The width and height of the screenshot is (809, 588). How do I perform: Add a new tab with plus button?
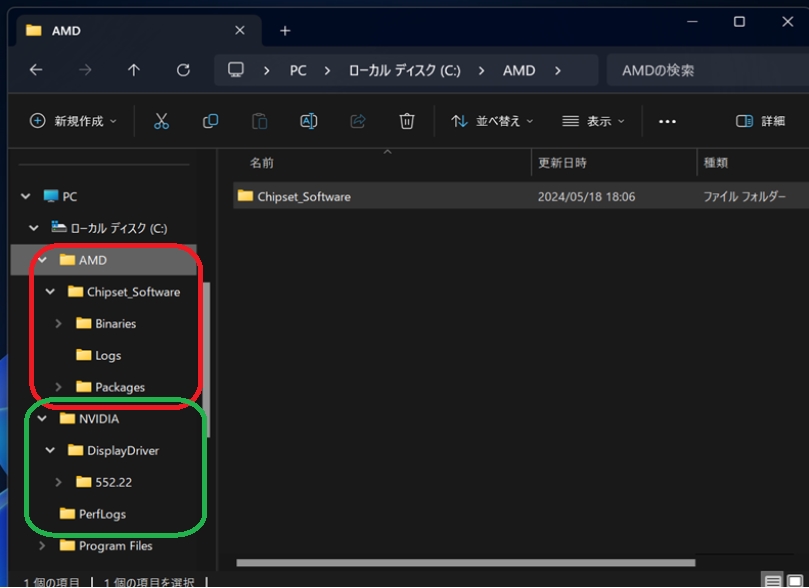click(x=285, y=31)
